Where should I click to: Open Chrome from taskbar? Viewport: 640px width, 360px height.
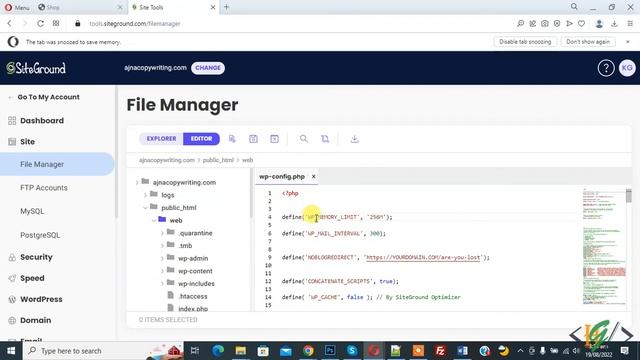tap(308, 351)
